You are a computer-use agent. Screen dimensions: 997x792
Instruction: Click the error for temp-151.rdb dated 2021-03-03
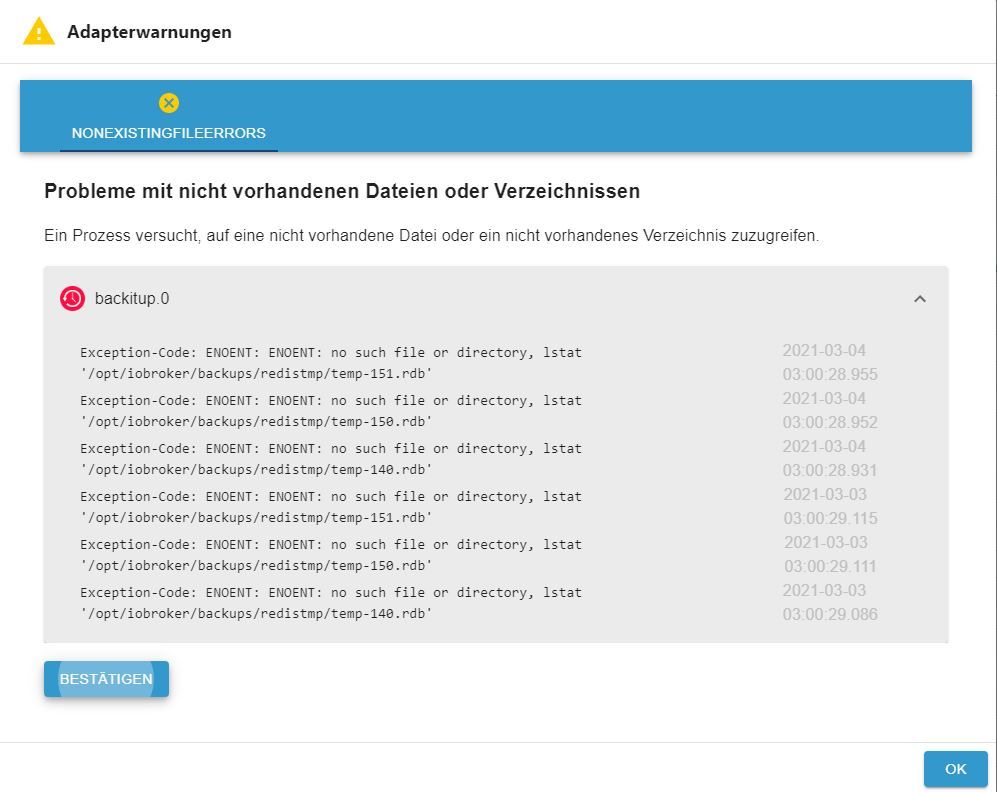(331, 507)
